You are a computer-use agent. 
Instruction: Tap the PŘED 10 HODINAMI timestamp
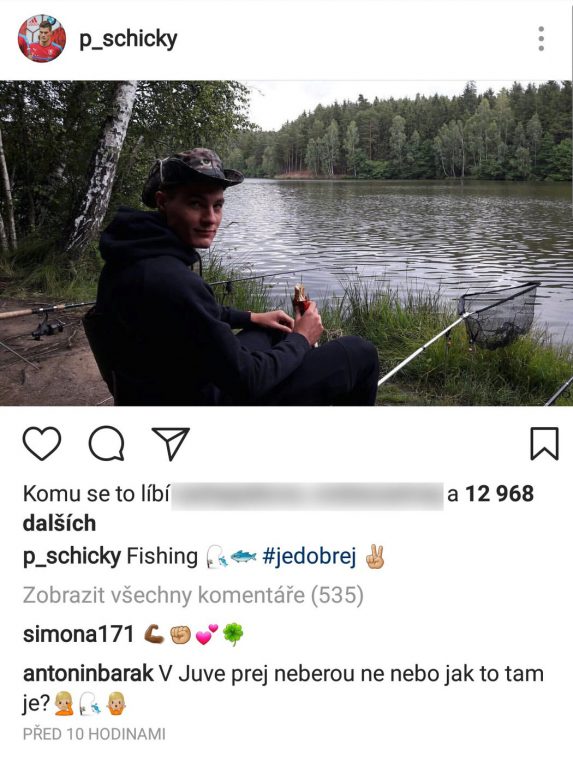coord(94,734)
